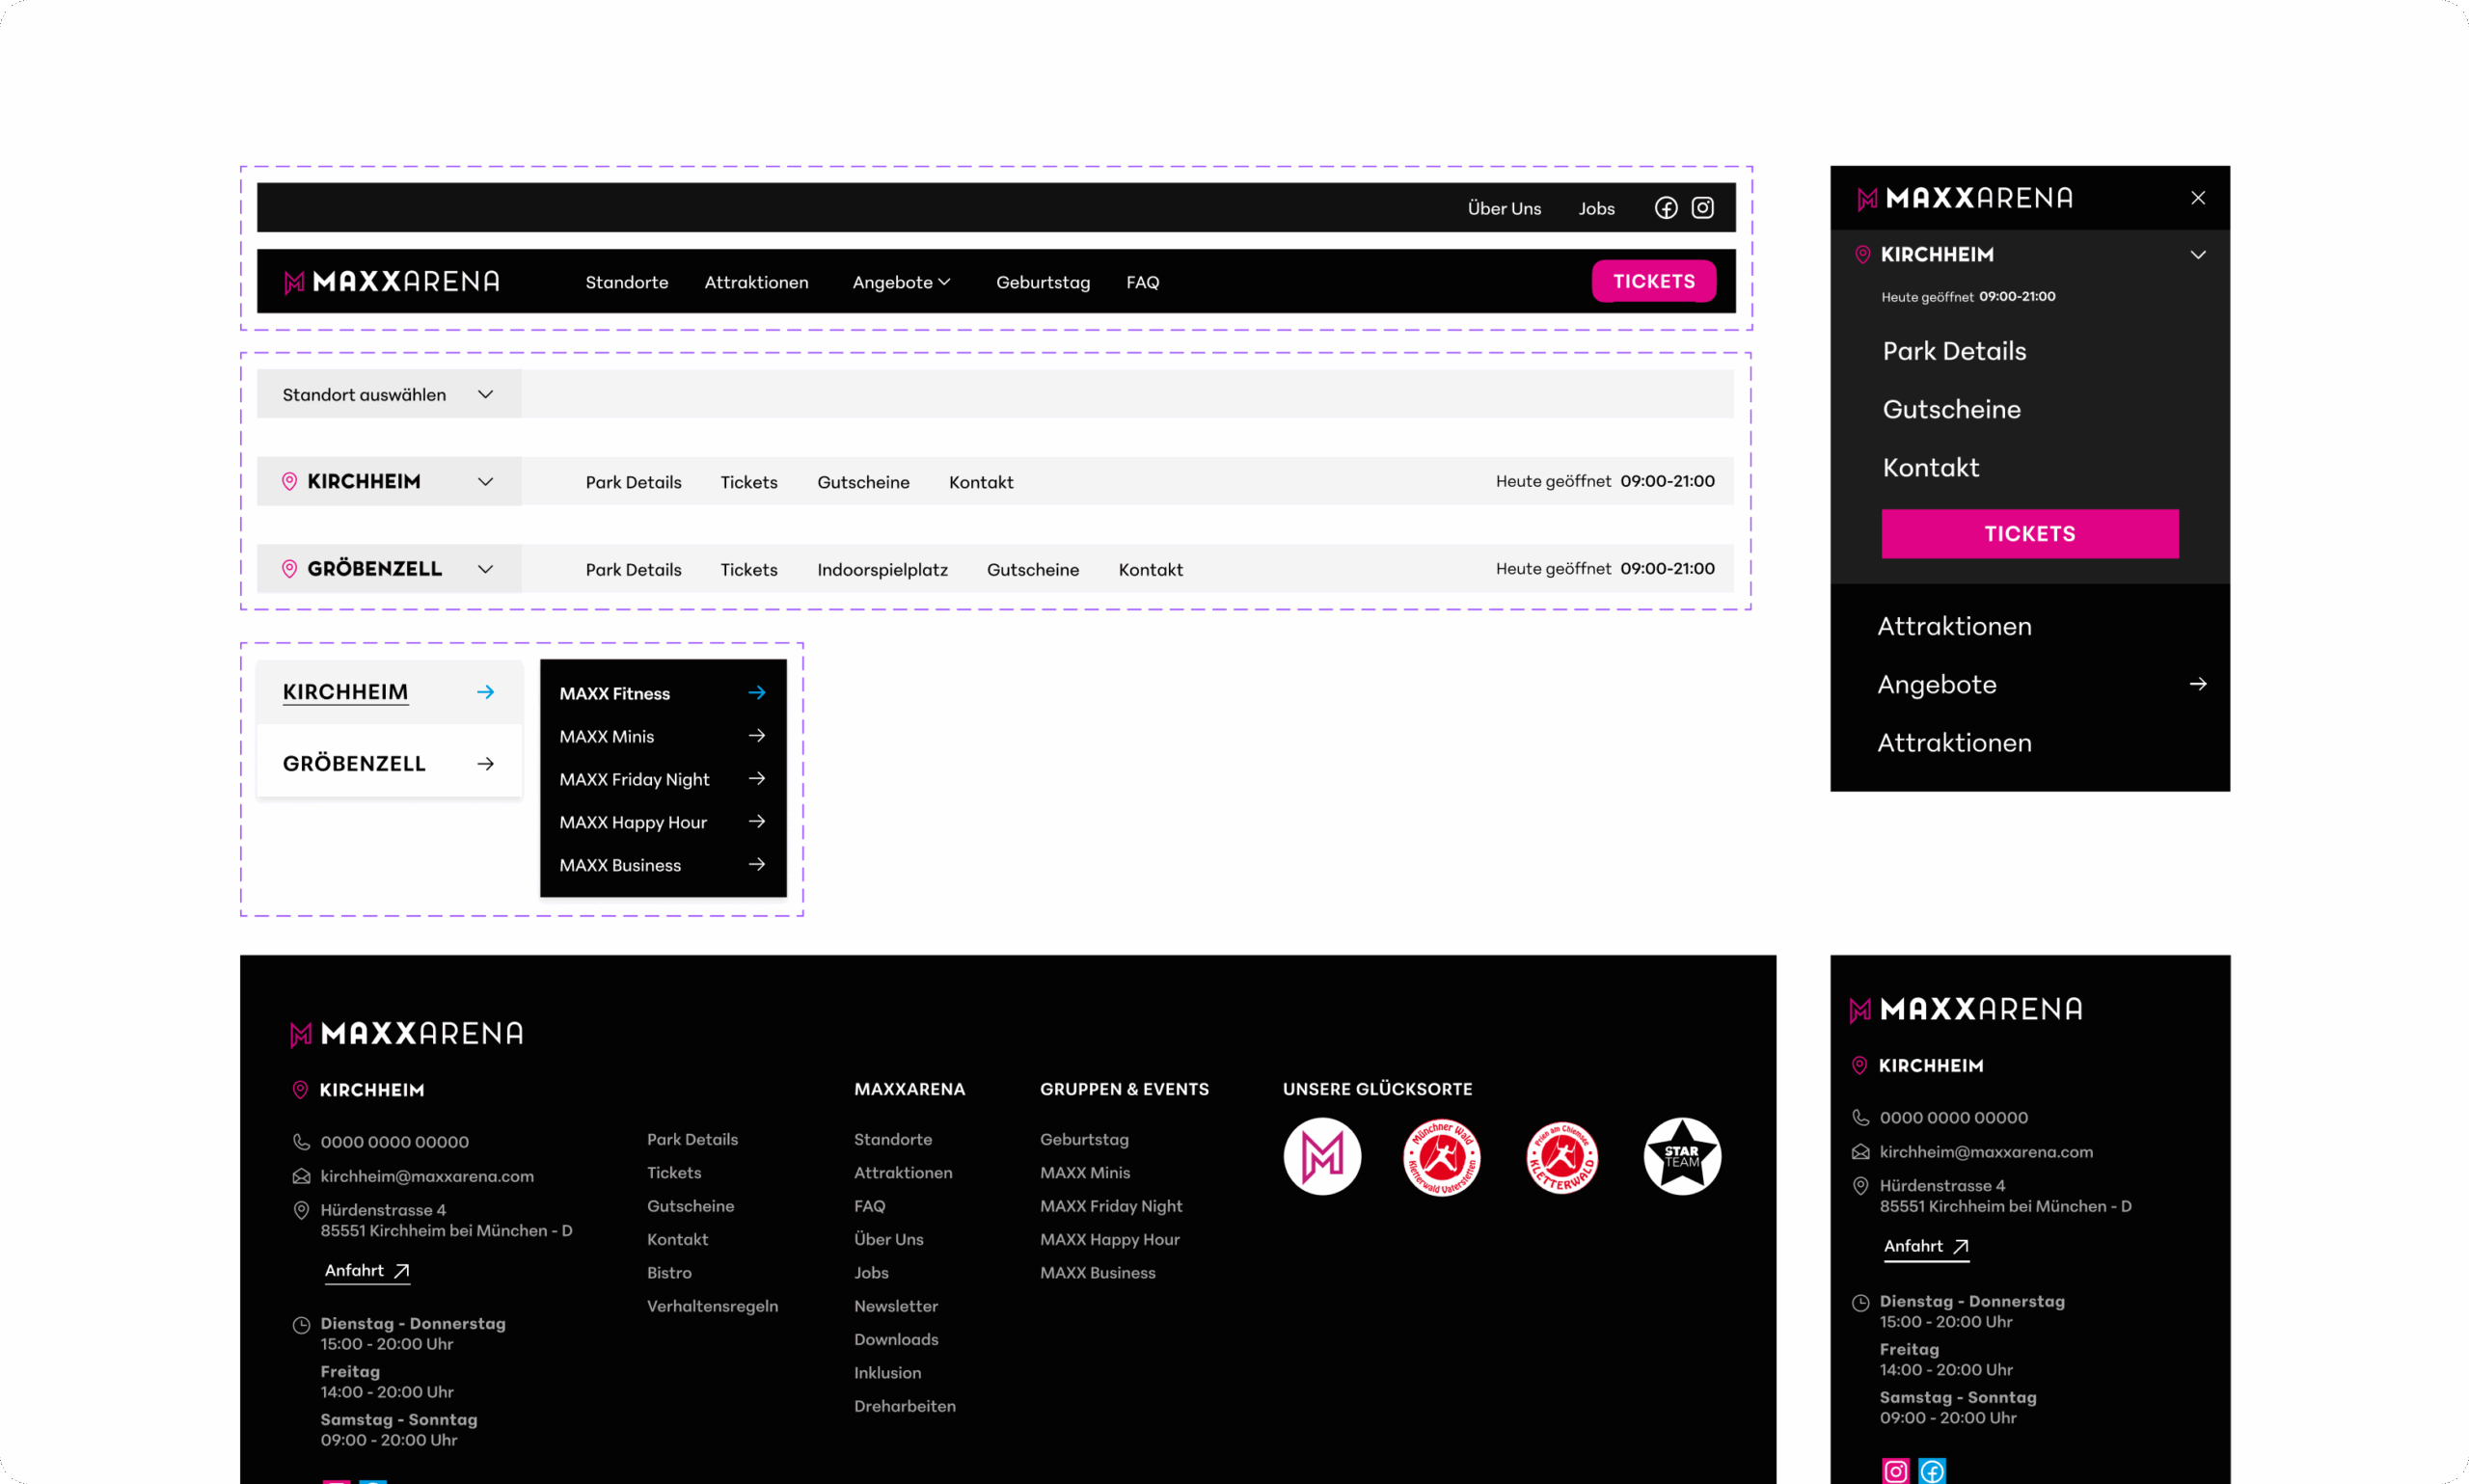2469x1484 pixels.
Task: Open Newsletter in footer MAXXARENA column
Action: [895, 1307]
